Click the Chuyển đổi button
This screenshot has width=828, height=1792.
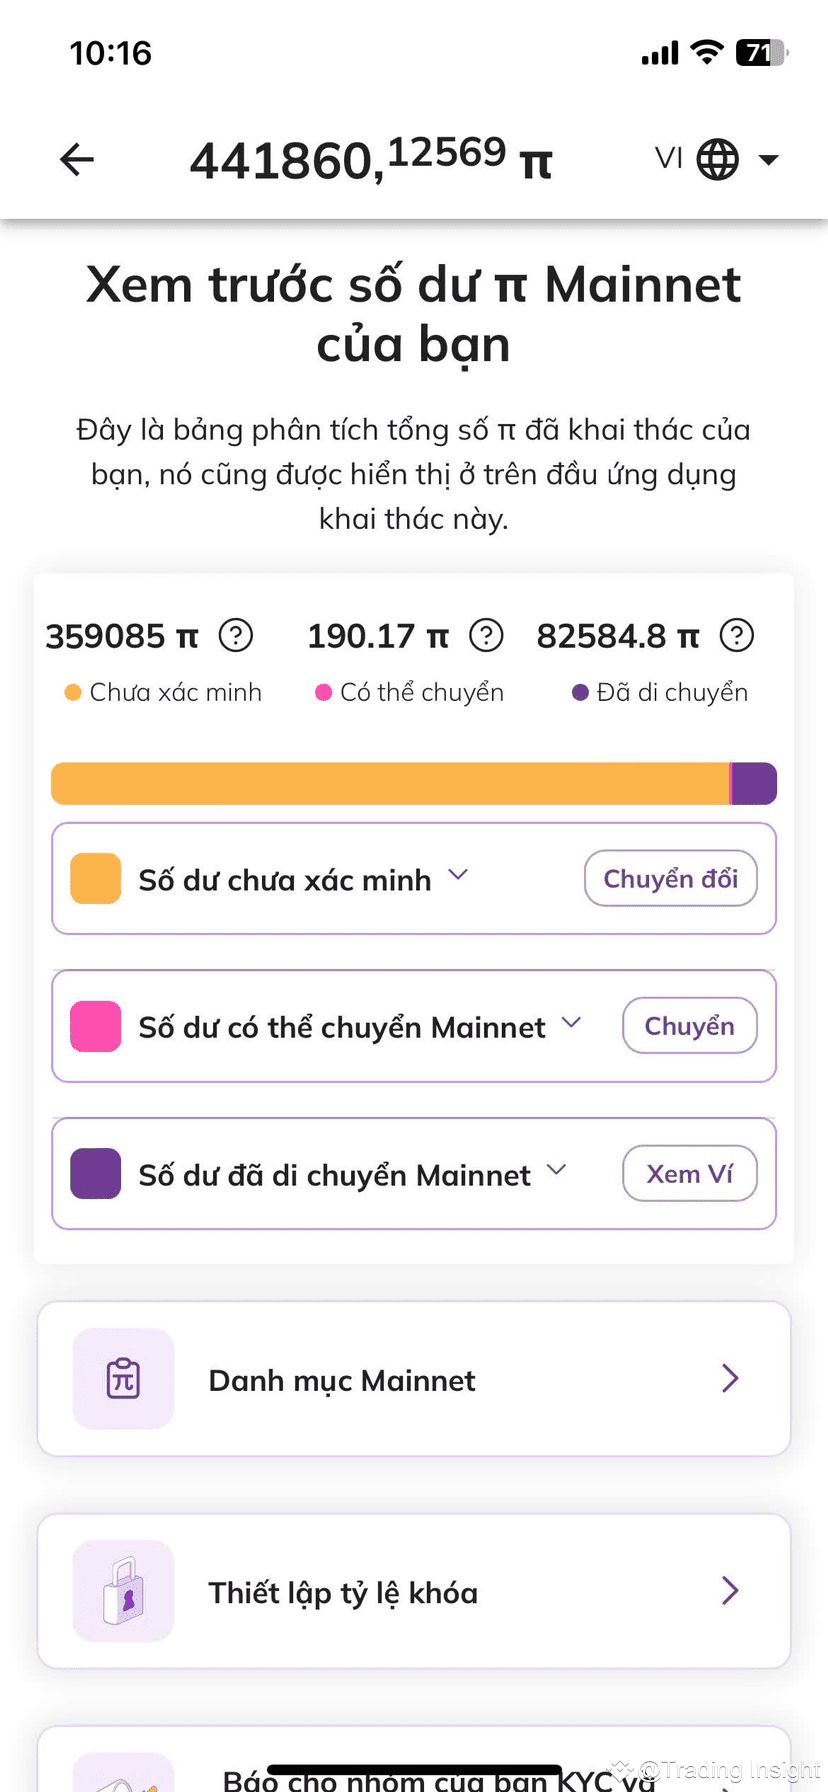pyautogui.click(x=670, y=878)
